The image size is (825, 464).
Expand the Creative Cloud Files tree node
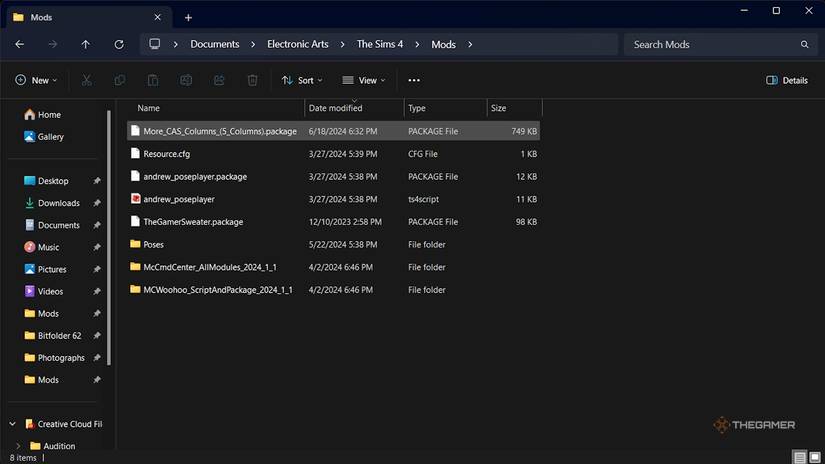pyautogui.click(x=13, y=424)
